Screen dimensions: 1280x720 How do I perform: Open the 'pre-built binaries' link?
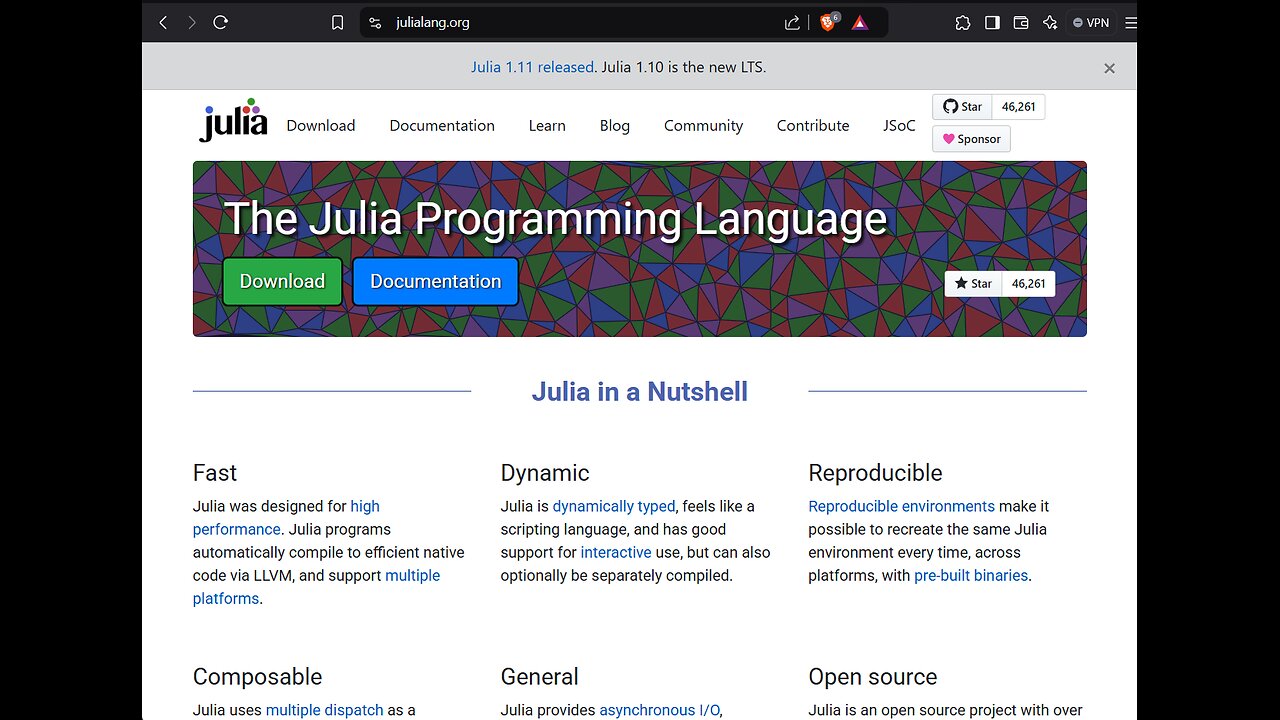point(971,575)
